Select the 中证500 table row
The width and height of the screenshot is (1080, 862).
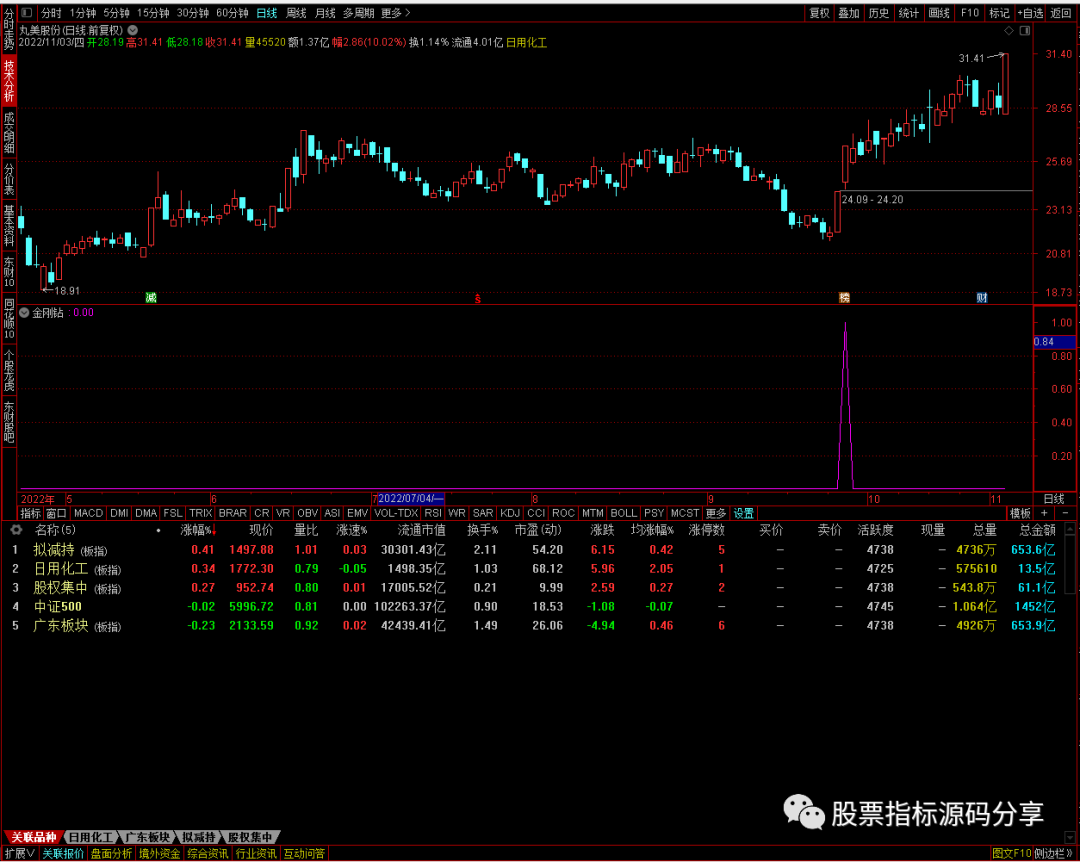coord(534,607)
